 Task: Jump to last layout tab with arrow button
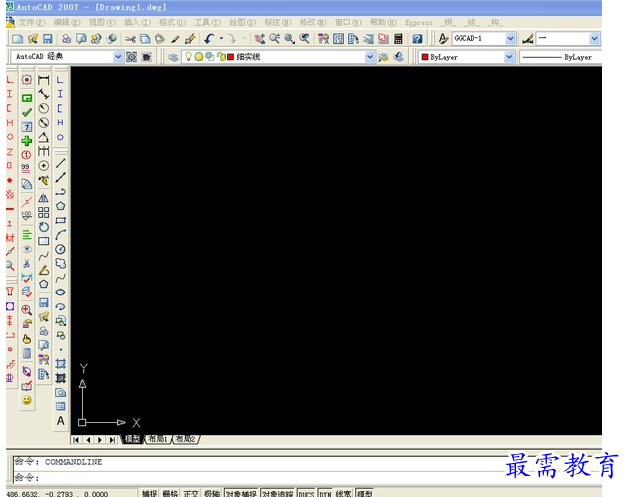113,440
